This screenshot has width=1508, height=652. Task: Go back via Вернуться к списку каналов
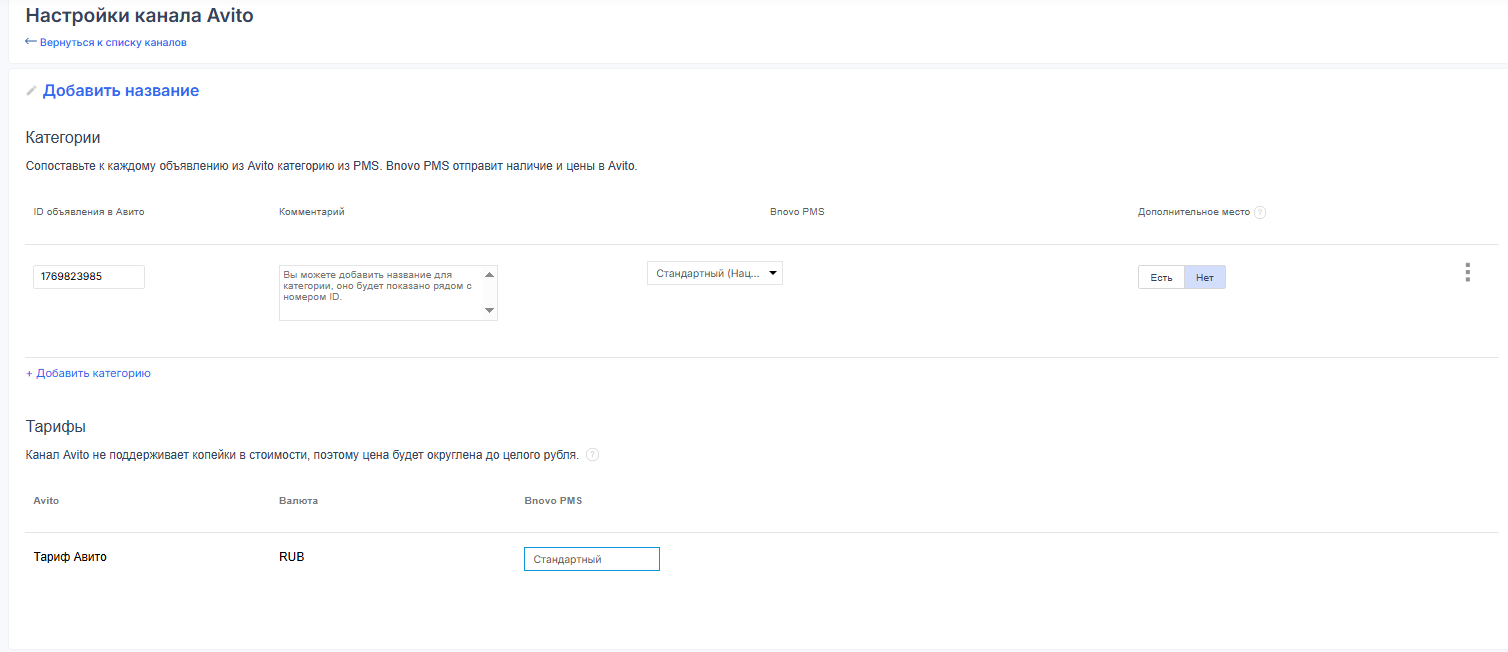tap(112, 42)
